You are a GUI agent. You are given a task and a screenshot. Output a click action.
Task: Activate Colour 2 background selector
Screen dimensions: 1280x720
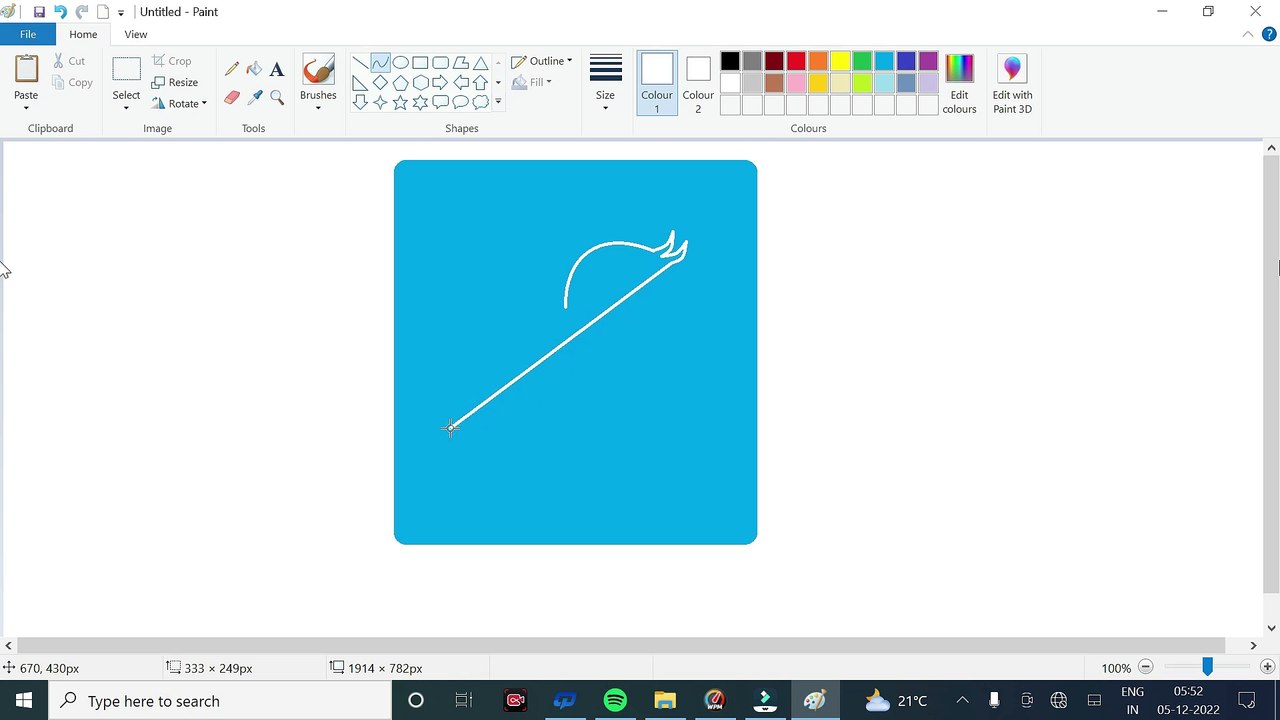pyautogui.click(x=698, y=82)
